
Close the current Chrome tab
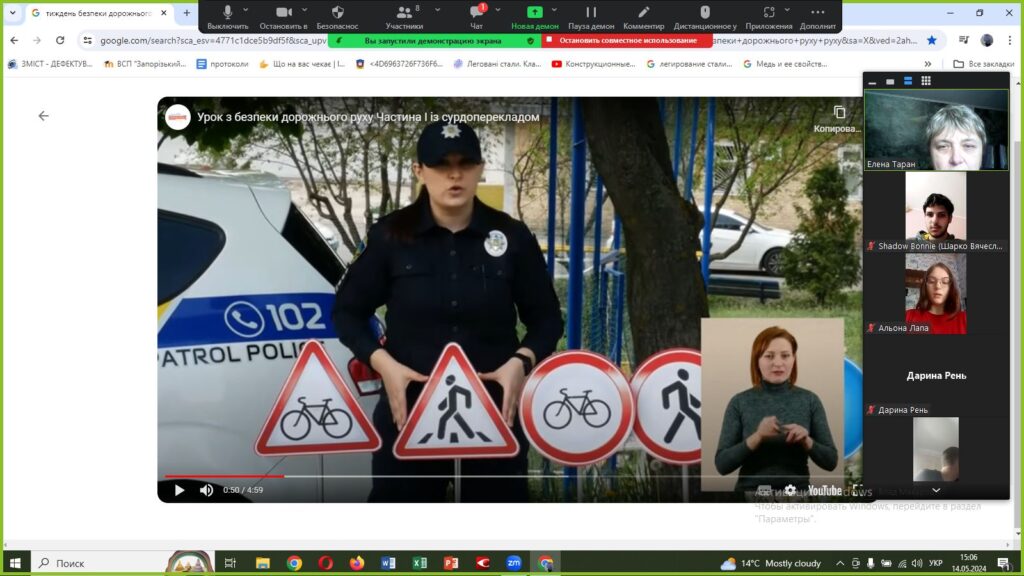coord(164,13)
